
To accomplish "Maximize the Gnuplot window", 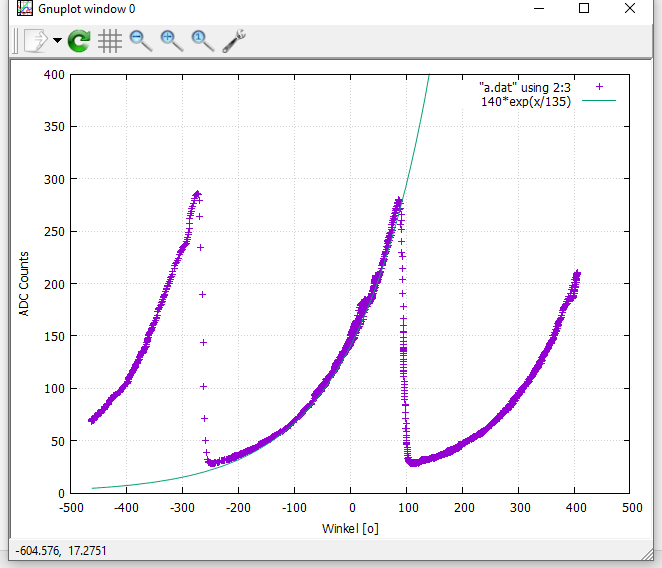I will point(584,9).
